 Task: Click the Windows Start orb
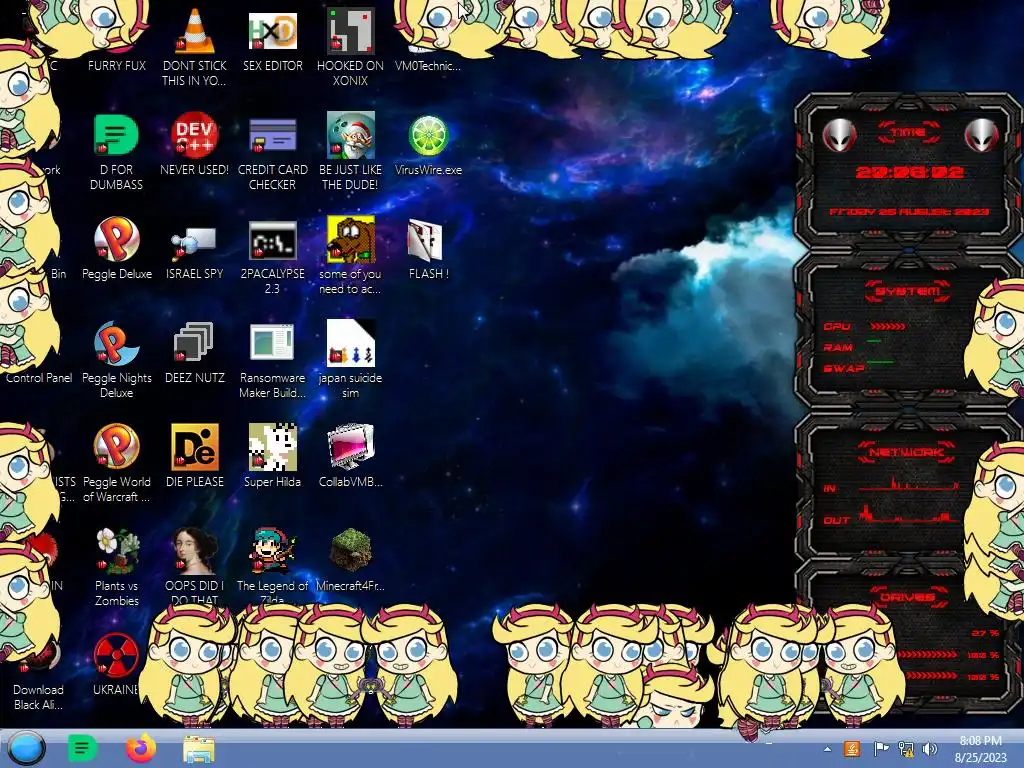pyautogui.click(x=27, y=748)
